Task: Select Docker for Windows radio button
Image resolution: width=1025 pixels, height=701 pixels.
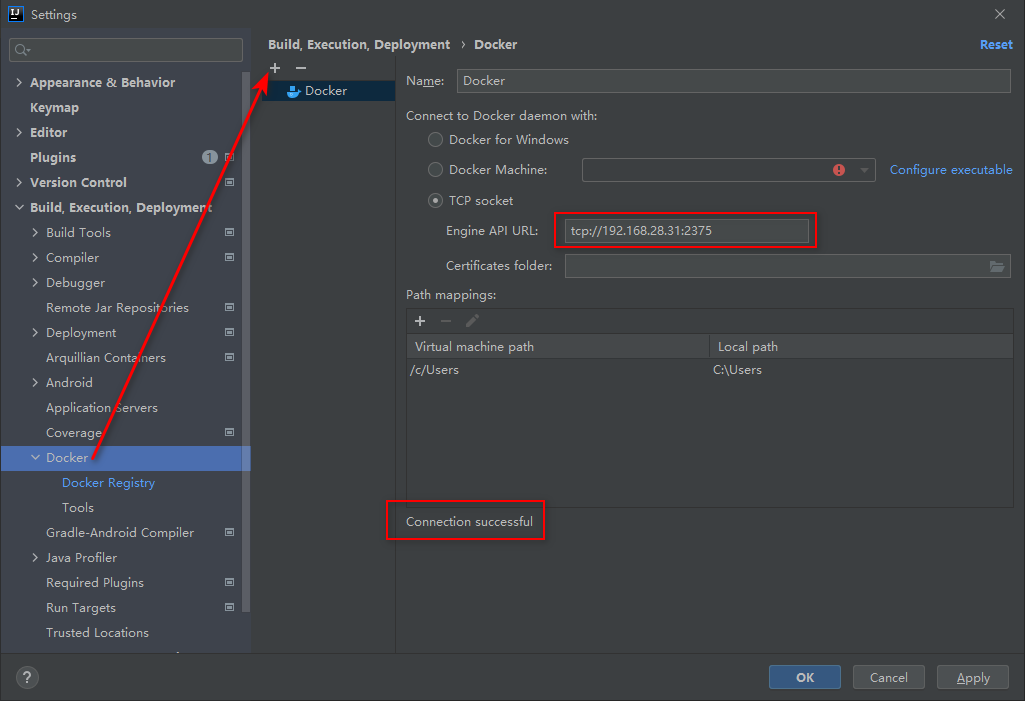Action: 435,139
